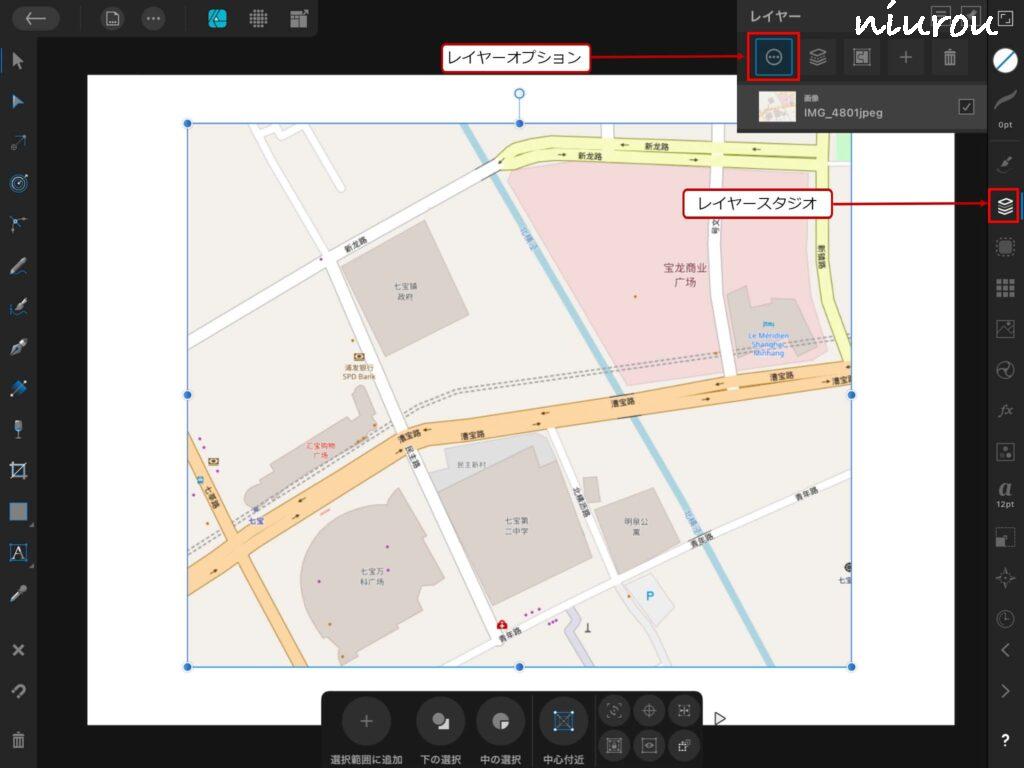This screenshot has height=768, width=1024.
Task: Choose the Node tool
Action: [x=18, y=101]
